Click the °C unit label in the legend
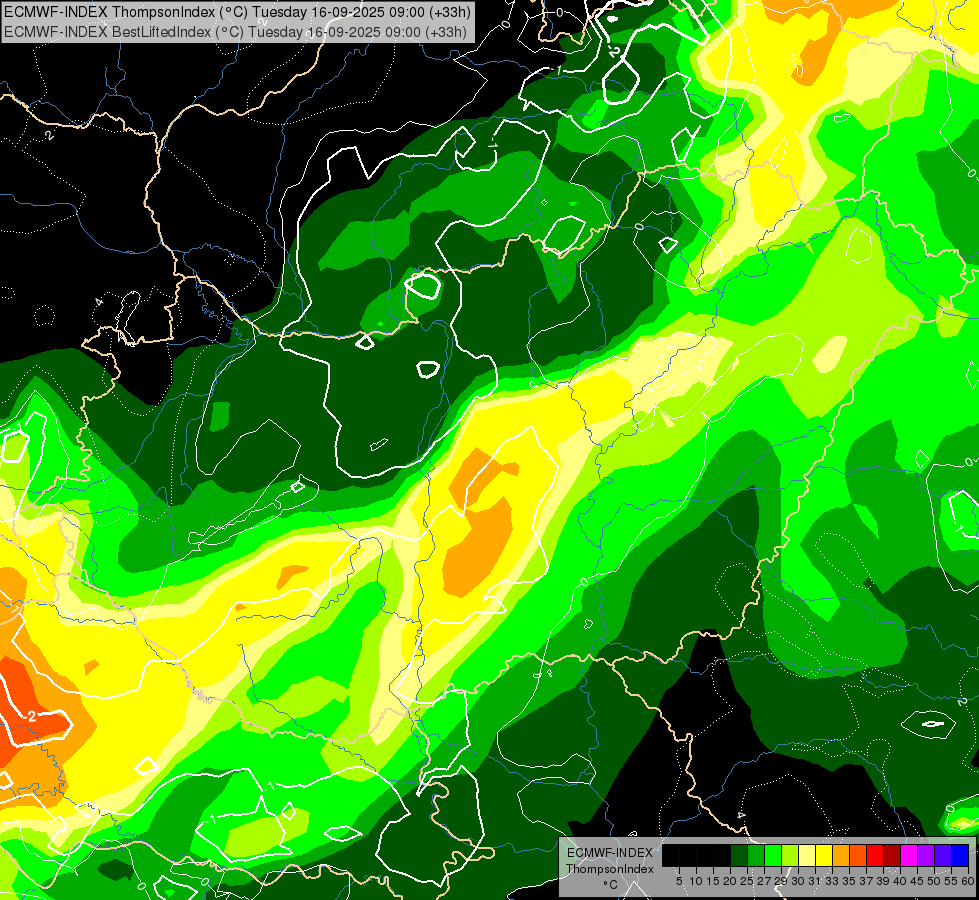This screenshot has height=900, width=979. click(x=611, y=885)
